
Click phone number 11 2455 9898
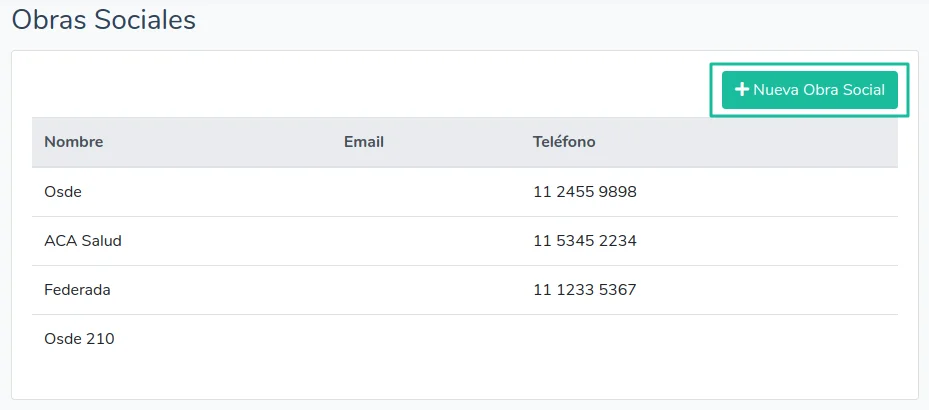point(585,192)
